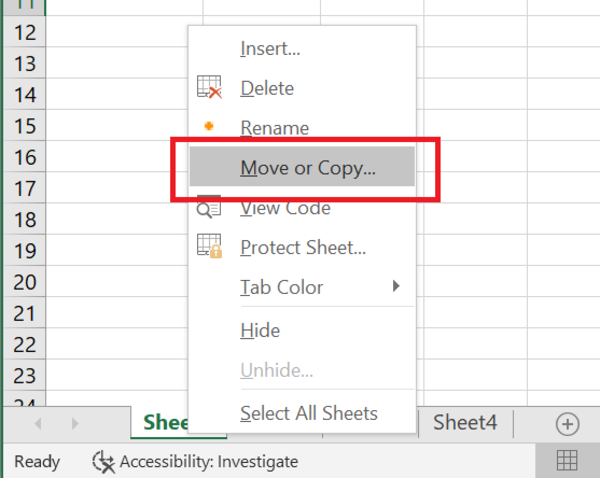600x478 pixels.
Task: Select row header 23
Action: 24,375
